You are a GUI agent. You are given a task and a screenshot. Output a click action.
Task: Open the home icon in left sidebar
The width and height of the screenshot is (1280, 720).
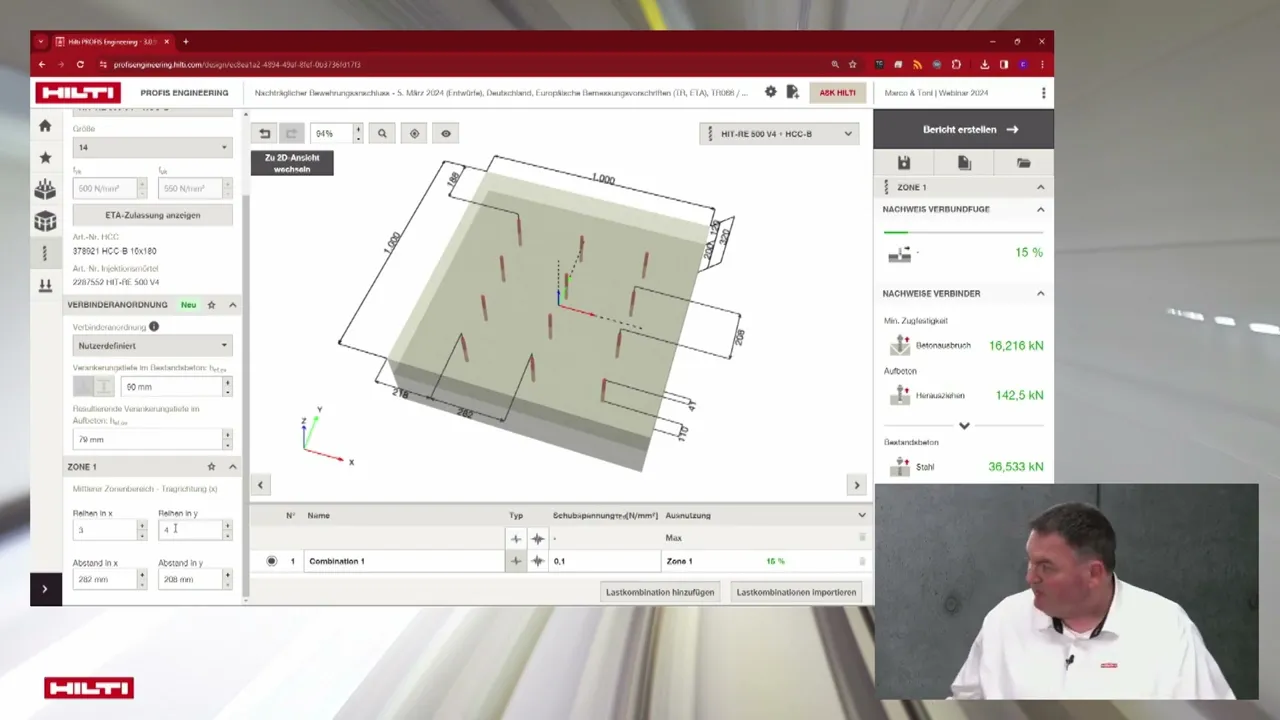(45, 126)
